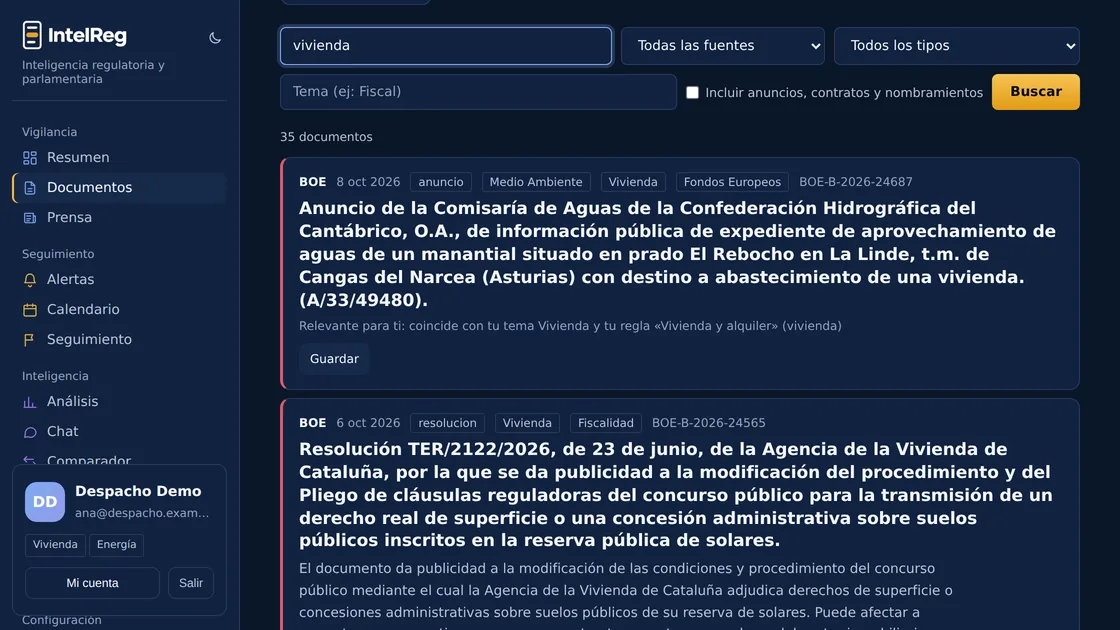Image resolution: width=1120 pixels, height=630 pixels.
Task: Expand the Todas las fuentes dropdown
Action: 722,46
